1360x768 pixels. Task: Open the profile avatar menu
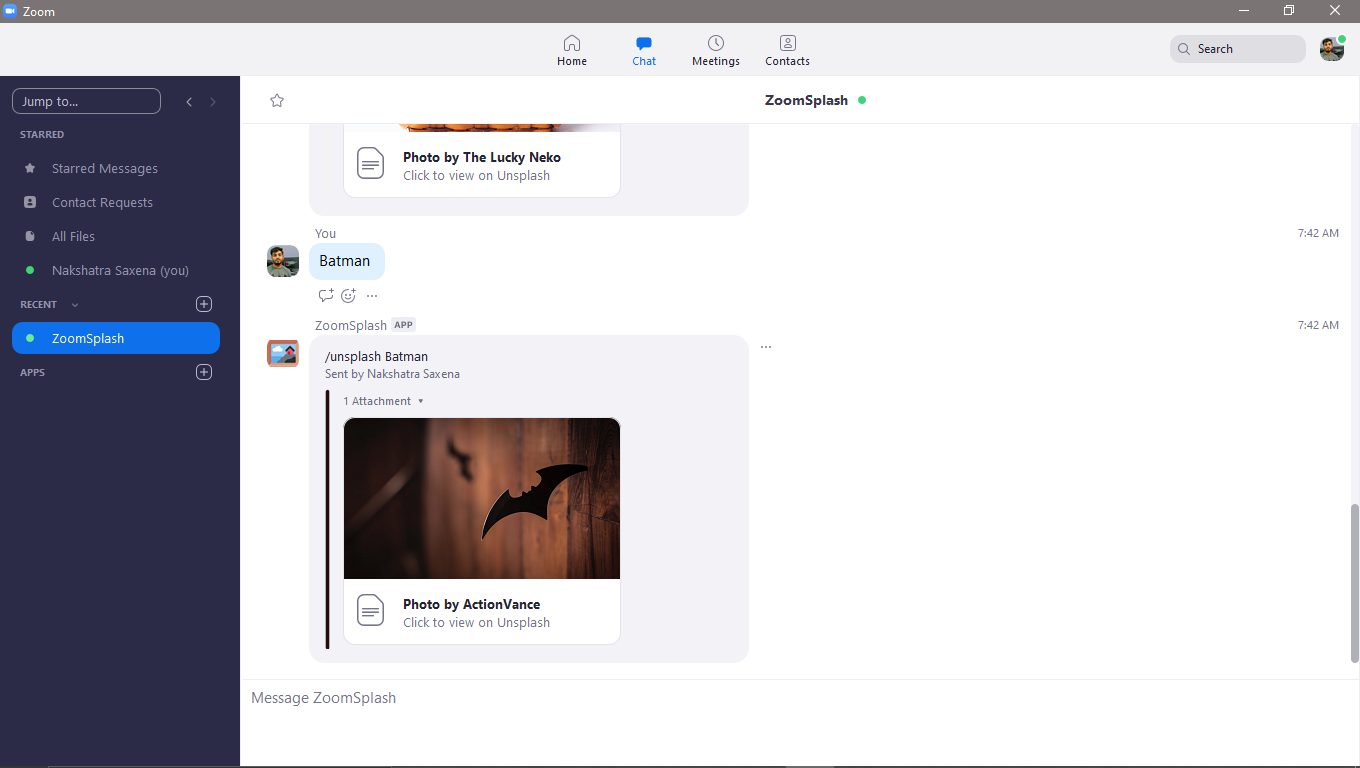click(1331, 49)
